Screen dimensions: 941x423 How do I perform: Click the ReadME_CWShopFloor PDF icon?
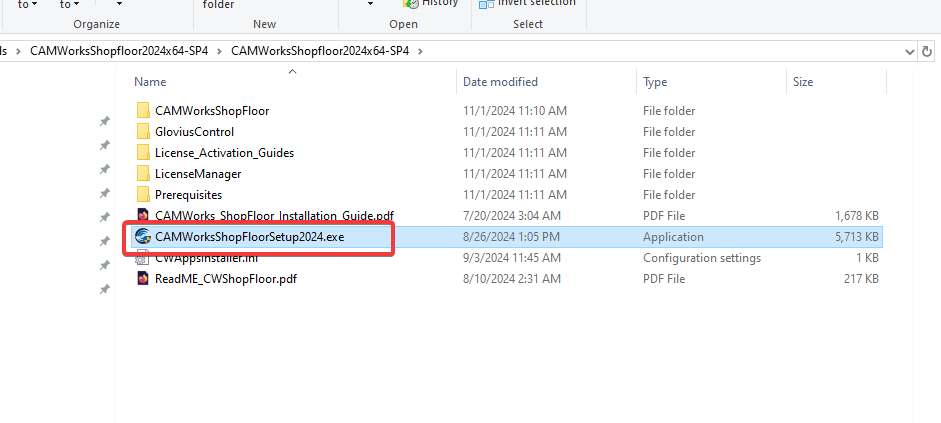[x=143, y=278]
